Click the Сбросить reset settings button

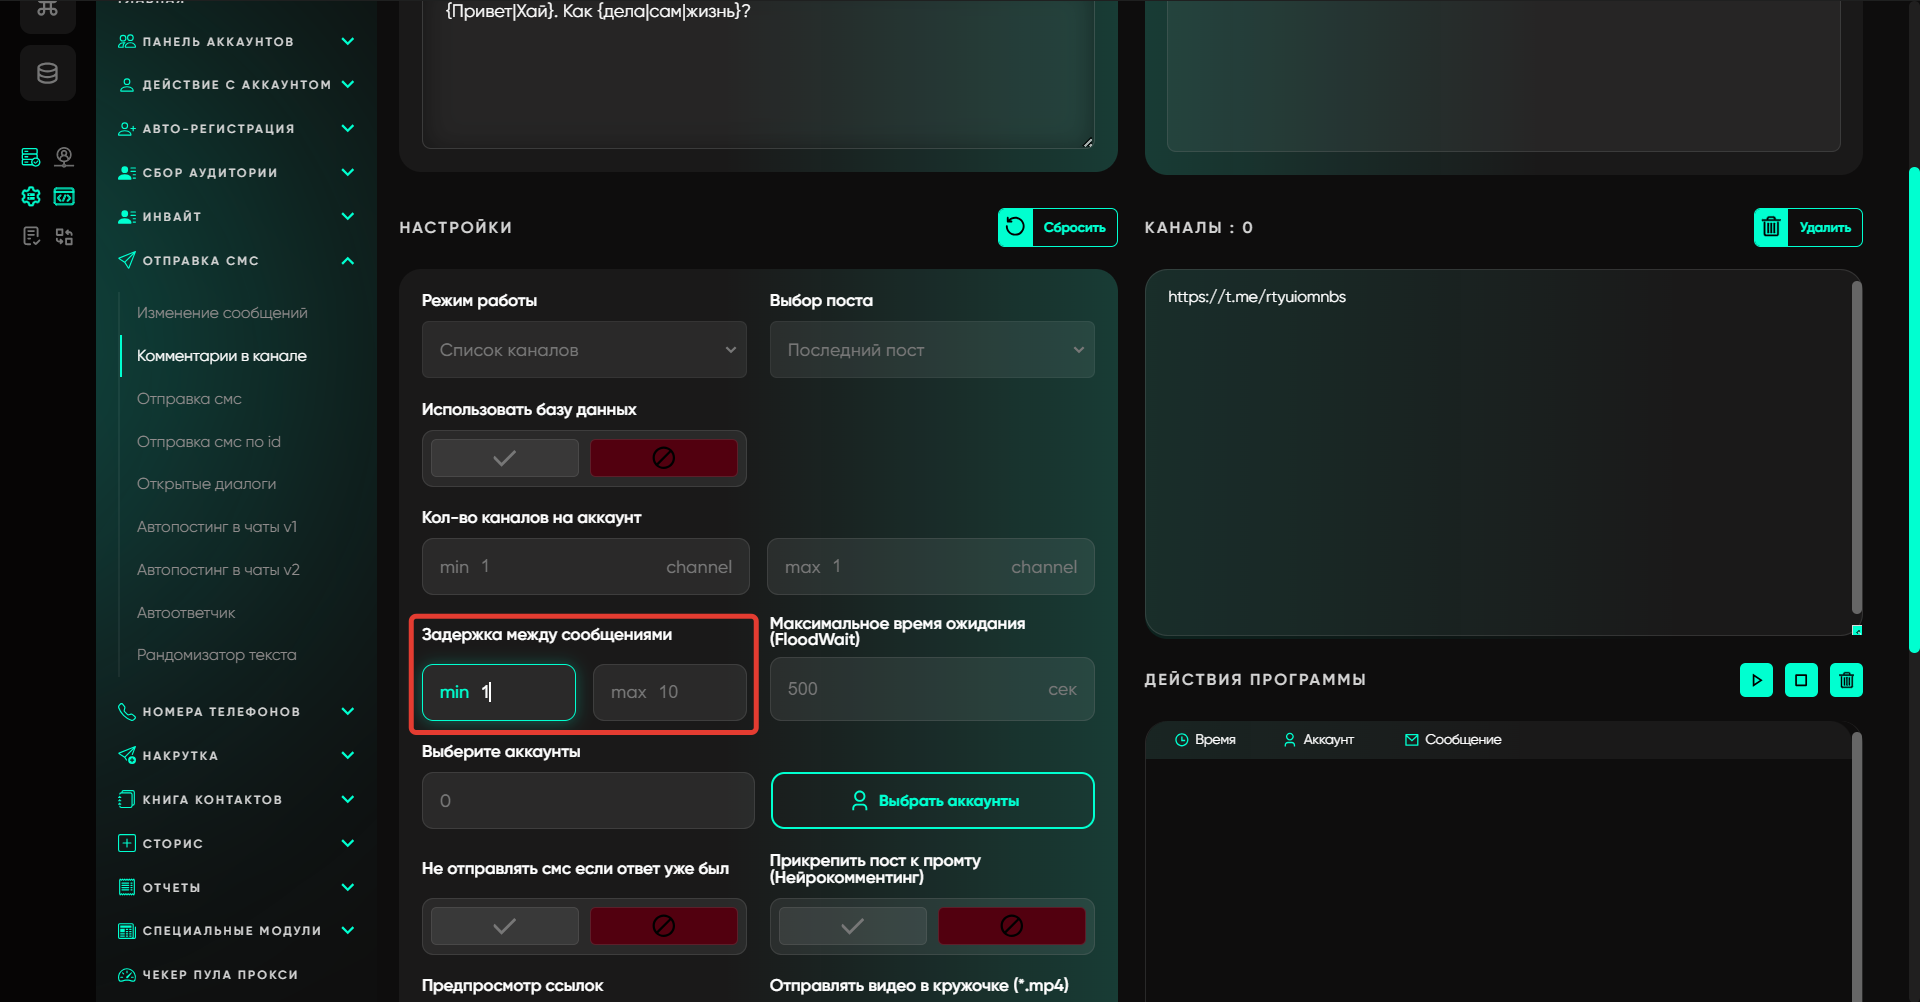[1057, 227]
